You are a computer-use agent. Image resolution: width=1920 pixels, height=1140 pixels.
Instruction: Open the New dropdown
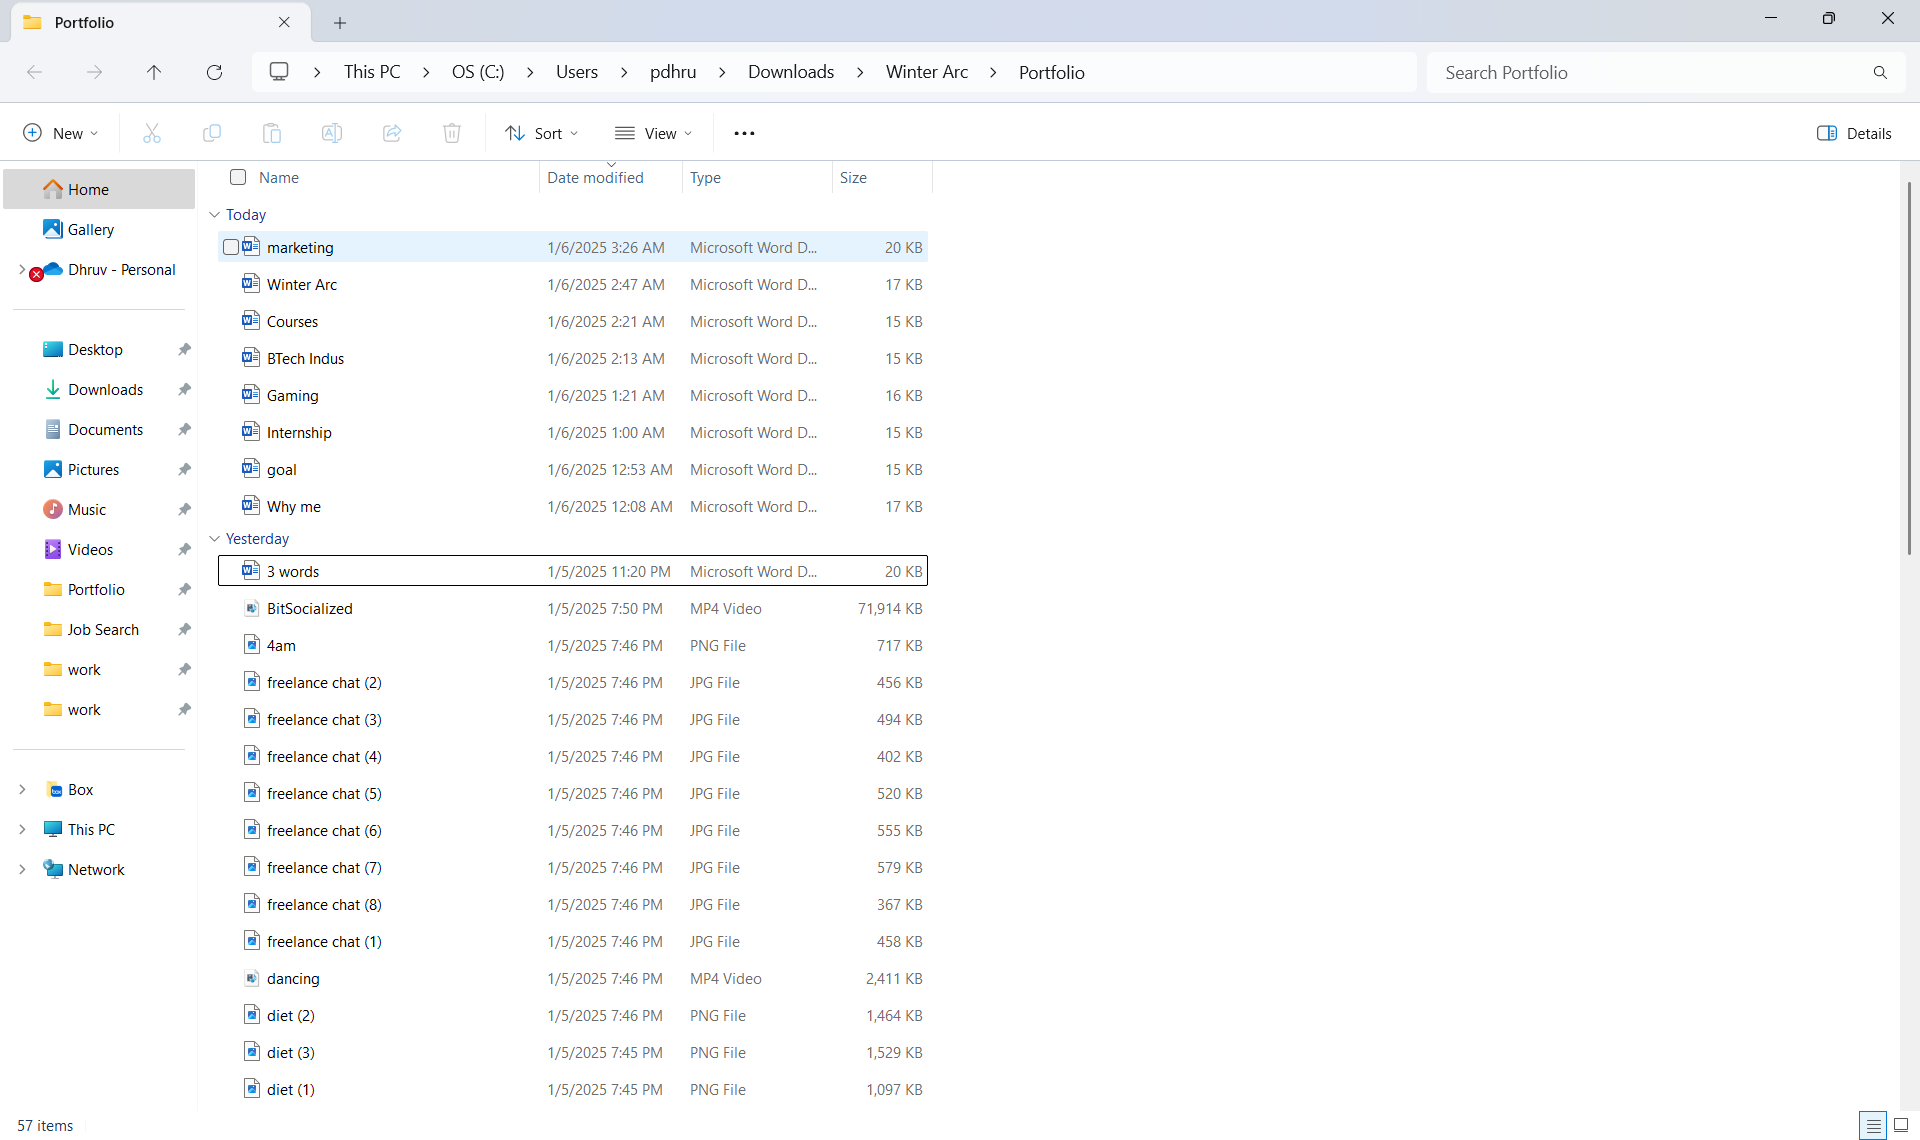click(61, 133)
